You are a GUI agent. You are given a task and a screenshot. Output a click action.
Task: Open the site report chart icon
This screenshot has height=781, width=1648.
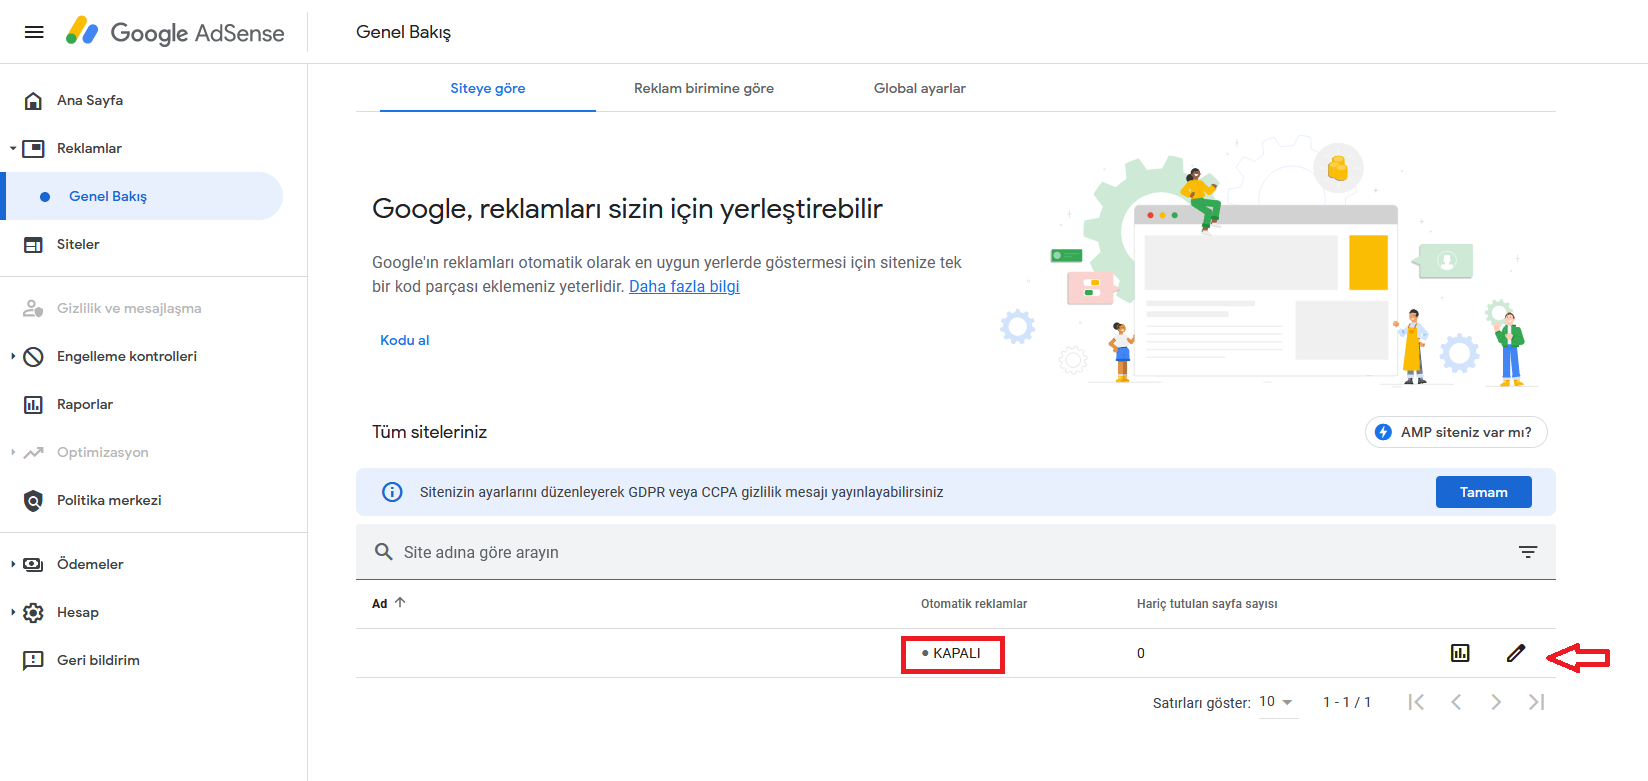[1460, 653]
